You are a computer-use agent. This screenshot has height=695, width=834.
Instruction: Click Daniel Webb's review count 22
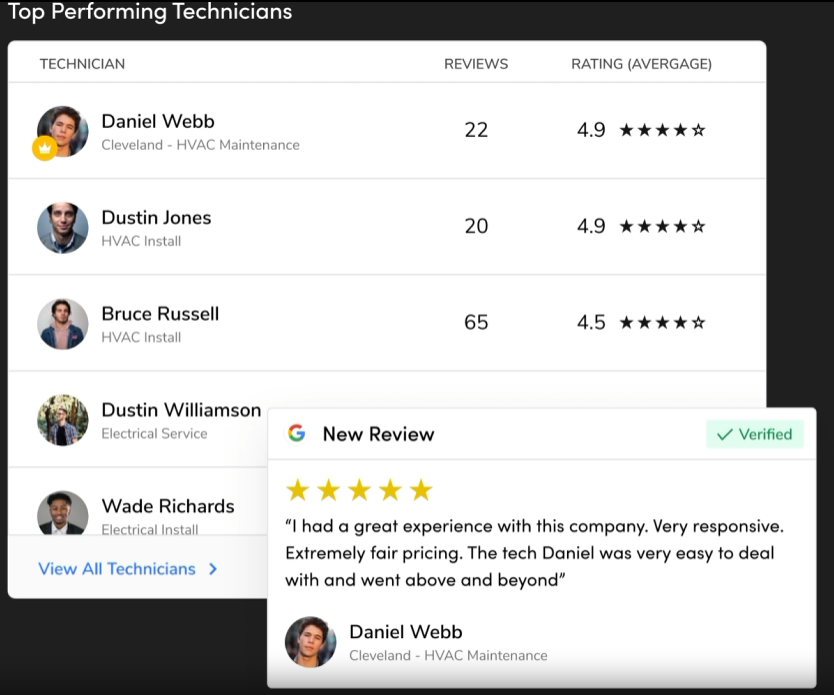tap(476, 130)
